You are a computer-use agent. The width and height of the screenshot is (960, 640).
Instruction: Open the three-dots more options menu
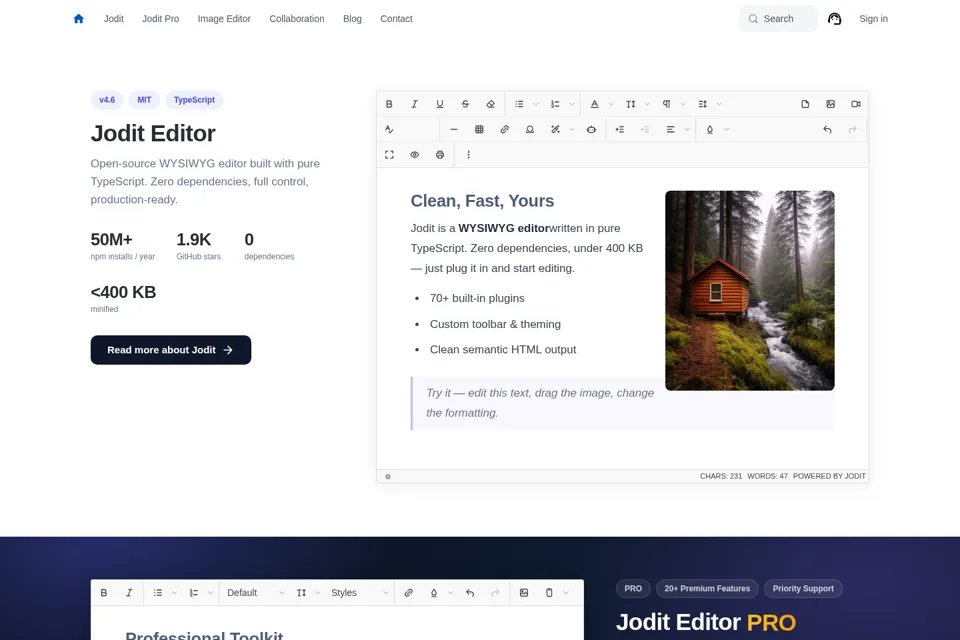[x=468, y=155]
